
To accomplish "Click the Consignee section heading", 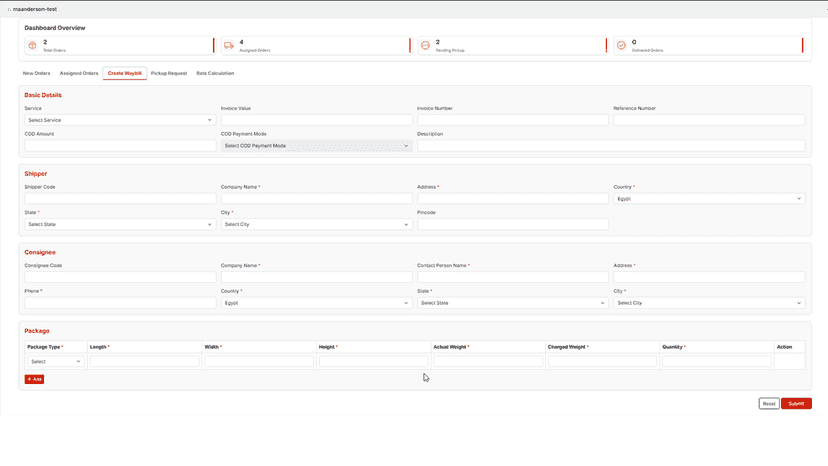I will click(40, 253).
